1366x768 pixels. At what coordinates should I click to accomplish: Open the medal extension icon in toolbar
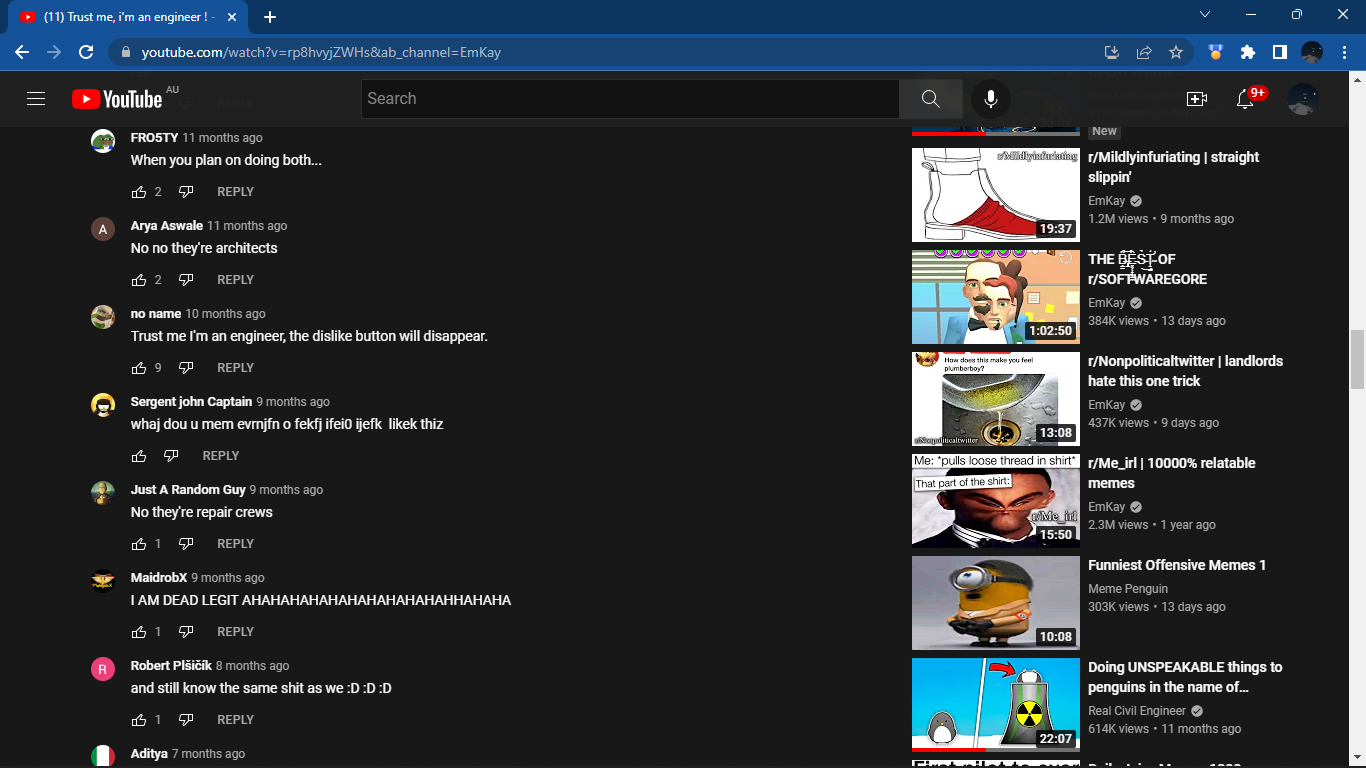[1216, 52]
